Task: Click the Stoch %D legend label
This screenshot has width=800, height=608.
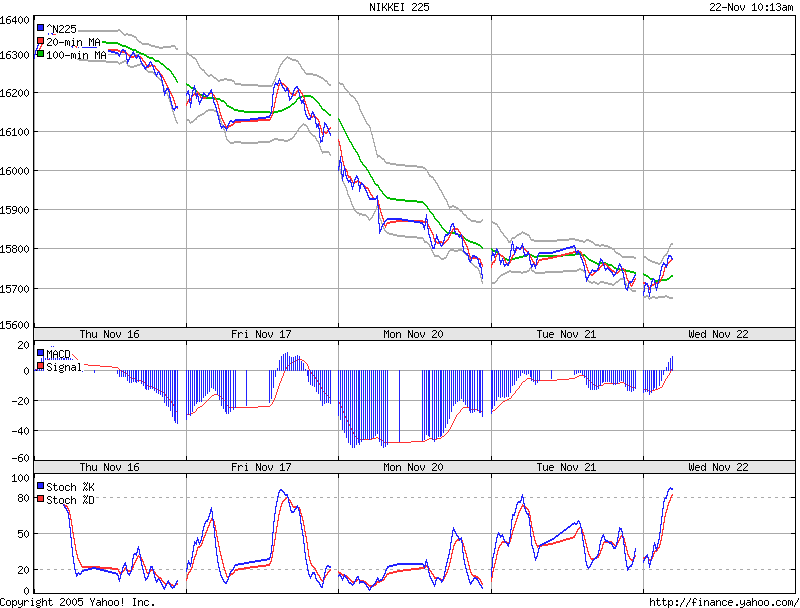Action: pos(70,500)
